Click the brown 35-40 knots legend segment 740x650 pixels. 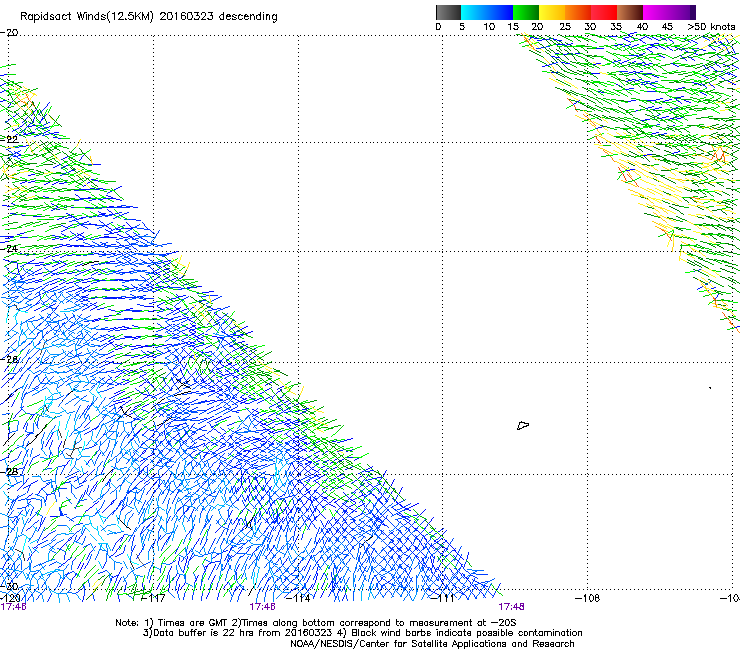[x=630, y=12]
